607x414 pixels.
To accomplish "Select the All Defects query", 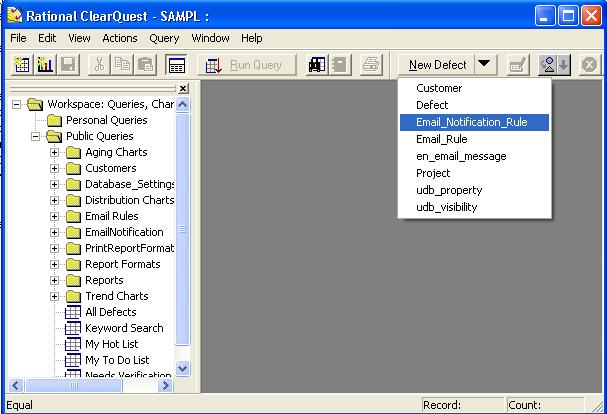I will (111, 312).
